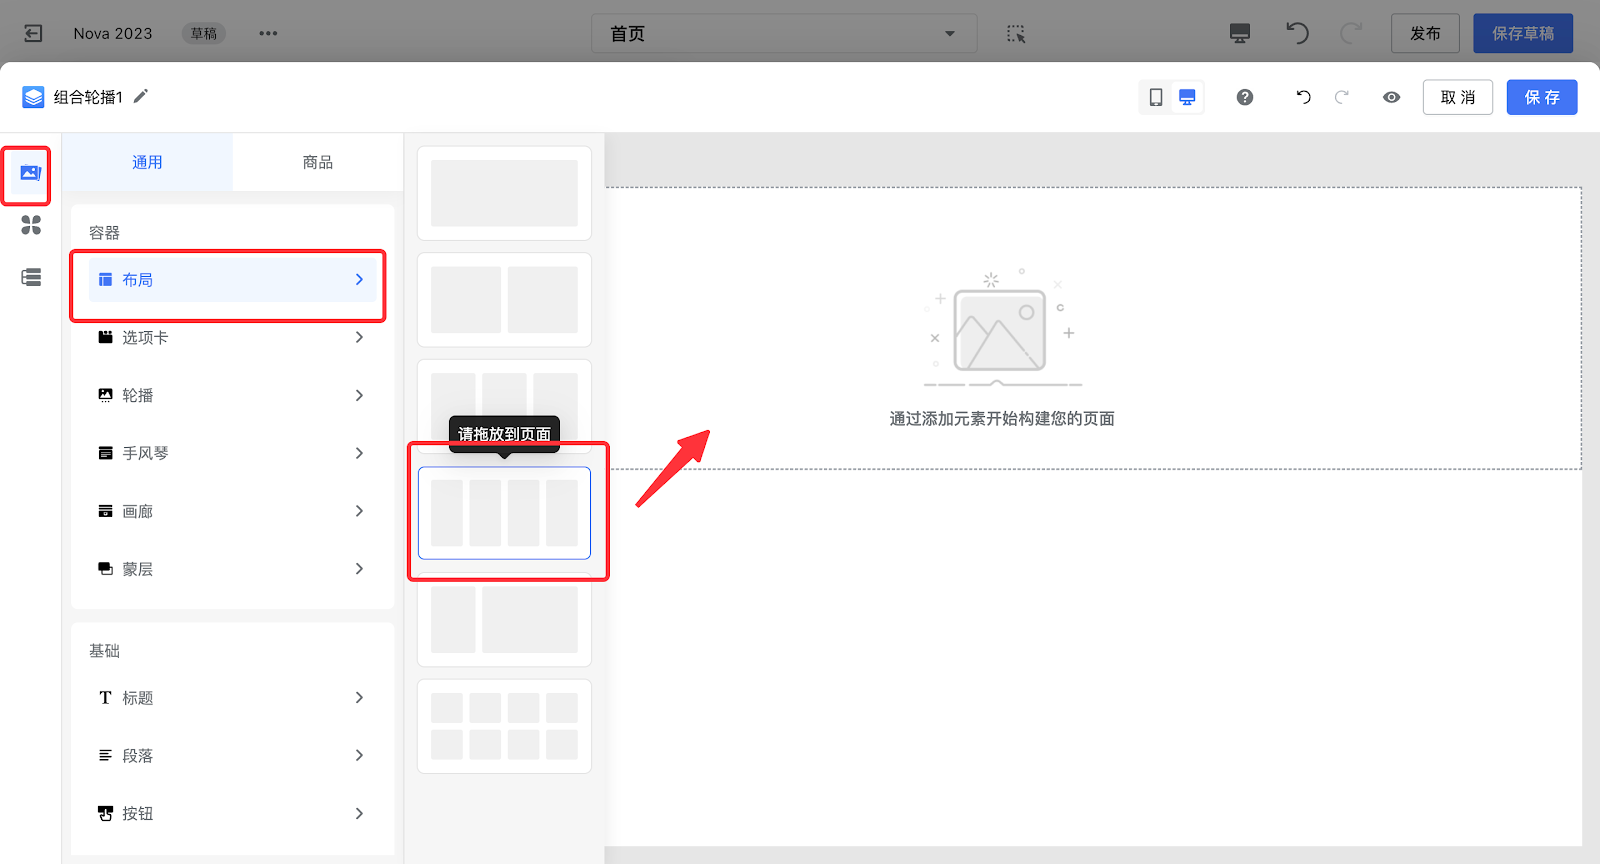
Task: Open the components grid icon in sidebar
Action: [x=31, y=225]
